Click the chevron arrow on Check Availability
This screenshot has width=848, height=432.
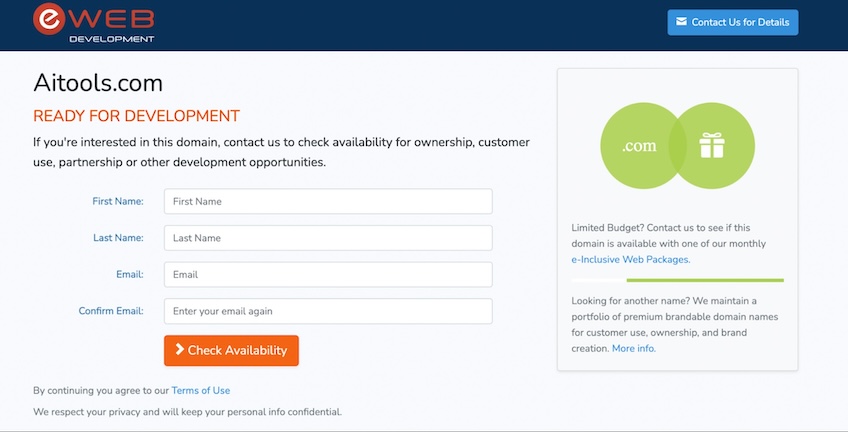180,349
